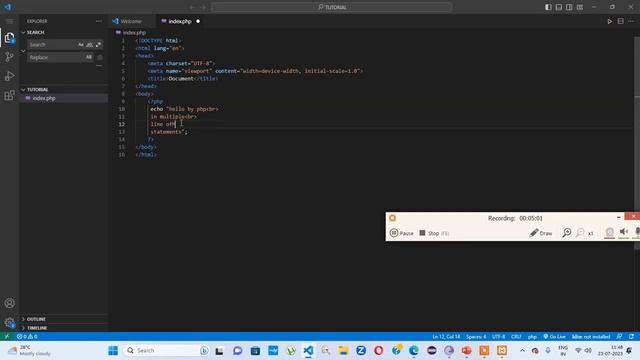
Task: Toggle Match Case in search box
Action: (x=81, y=44)
